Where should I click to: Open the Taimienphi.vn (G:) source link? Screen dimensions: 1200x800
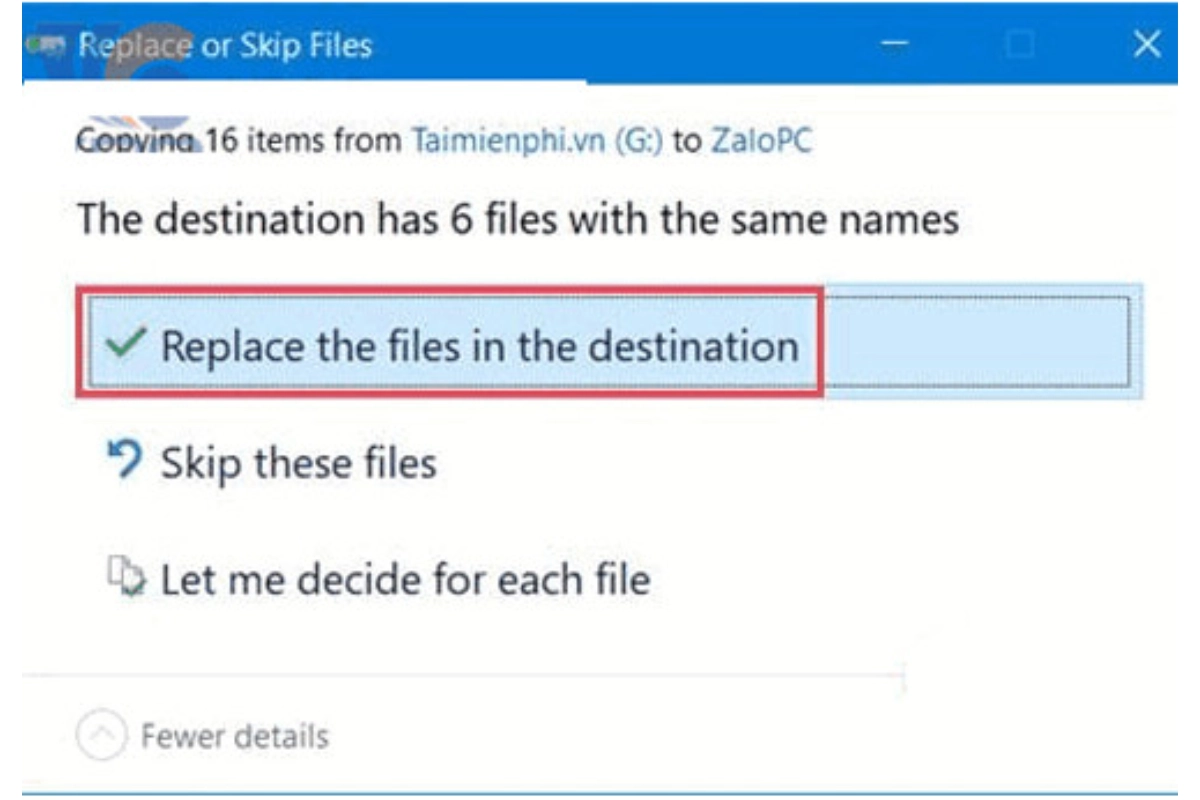(537, 141)
